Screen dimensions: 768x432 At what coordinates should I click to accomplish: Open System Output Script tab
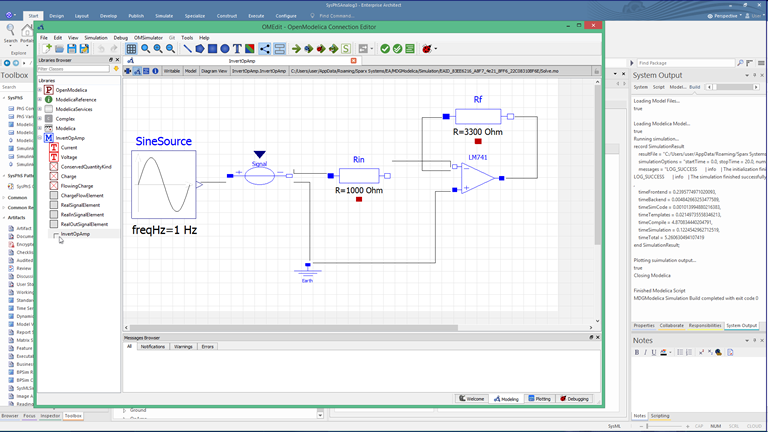[658, 87]
